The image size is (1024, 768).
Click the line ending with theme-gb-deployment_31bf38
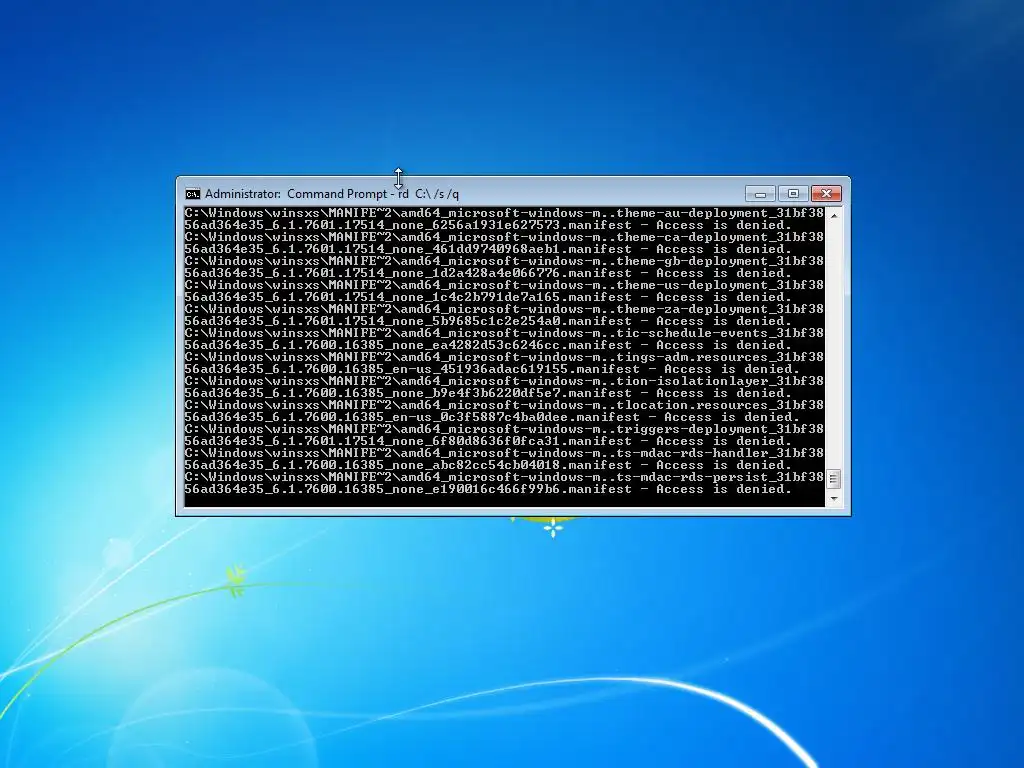pyautogui.click(x=504, y=261)
